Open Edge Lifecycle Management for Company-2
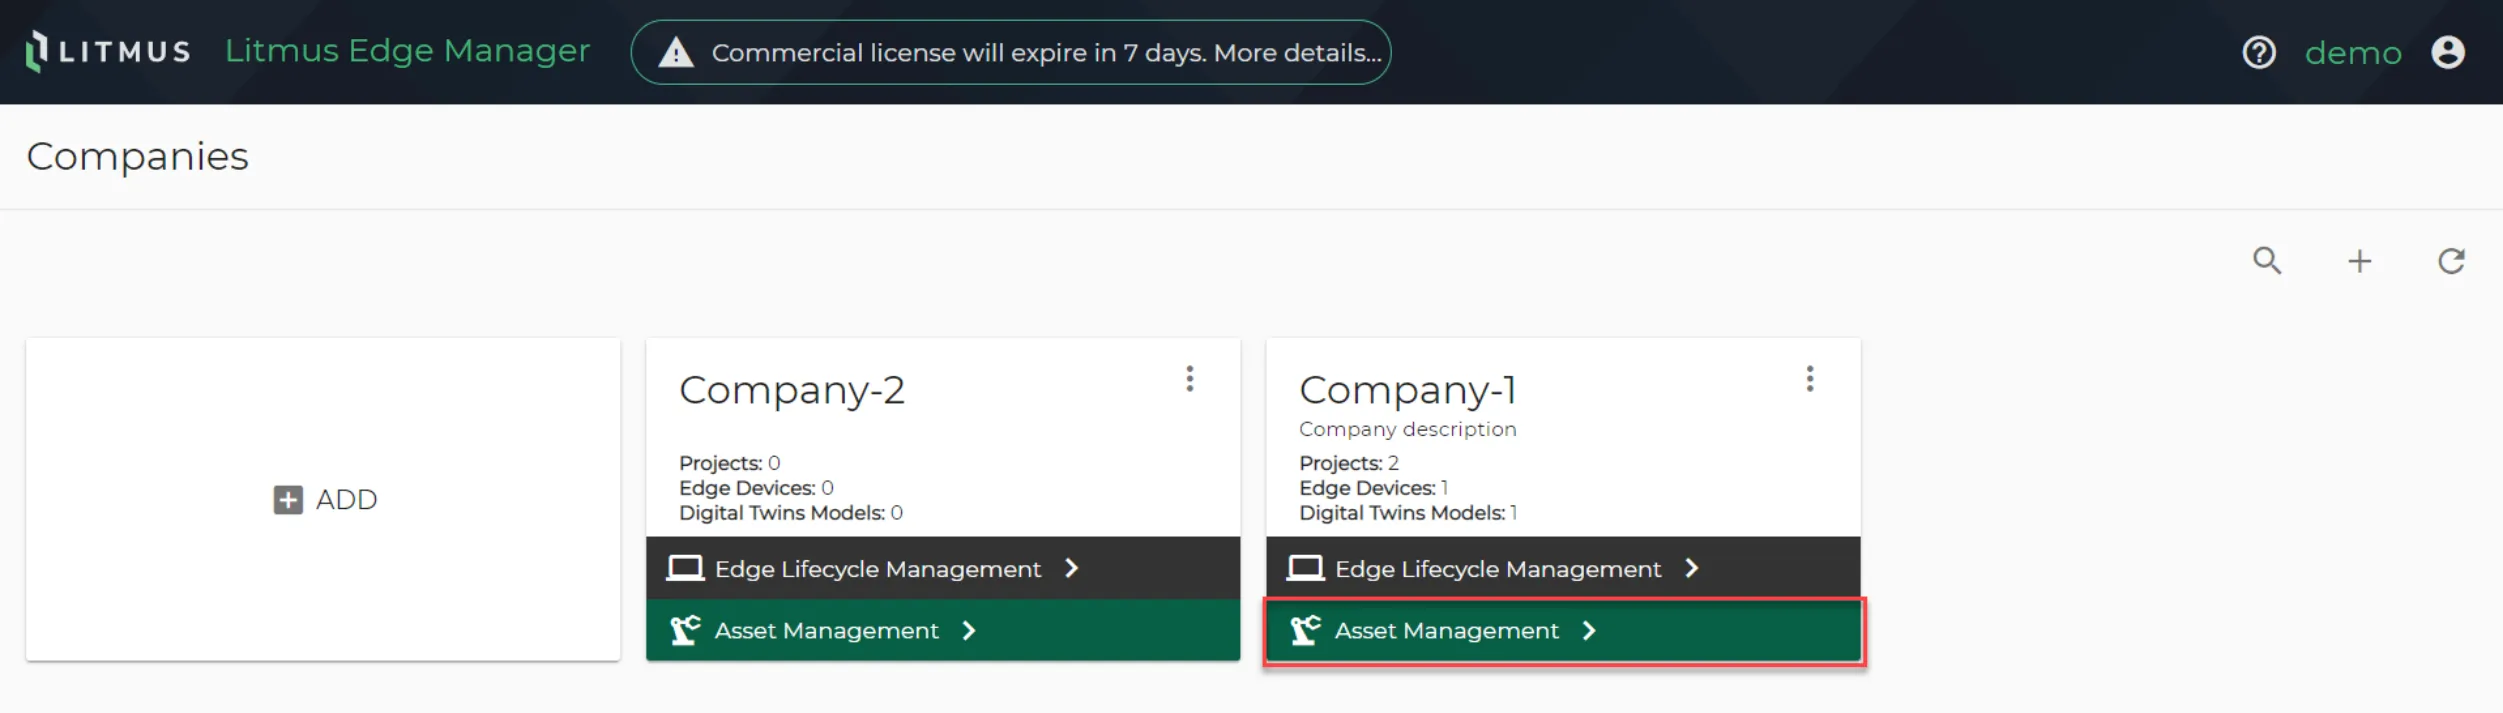 943,568
